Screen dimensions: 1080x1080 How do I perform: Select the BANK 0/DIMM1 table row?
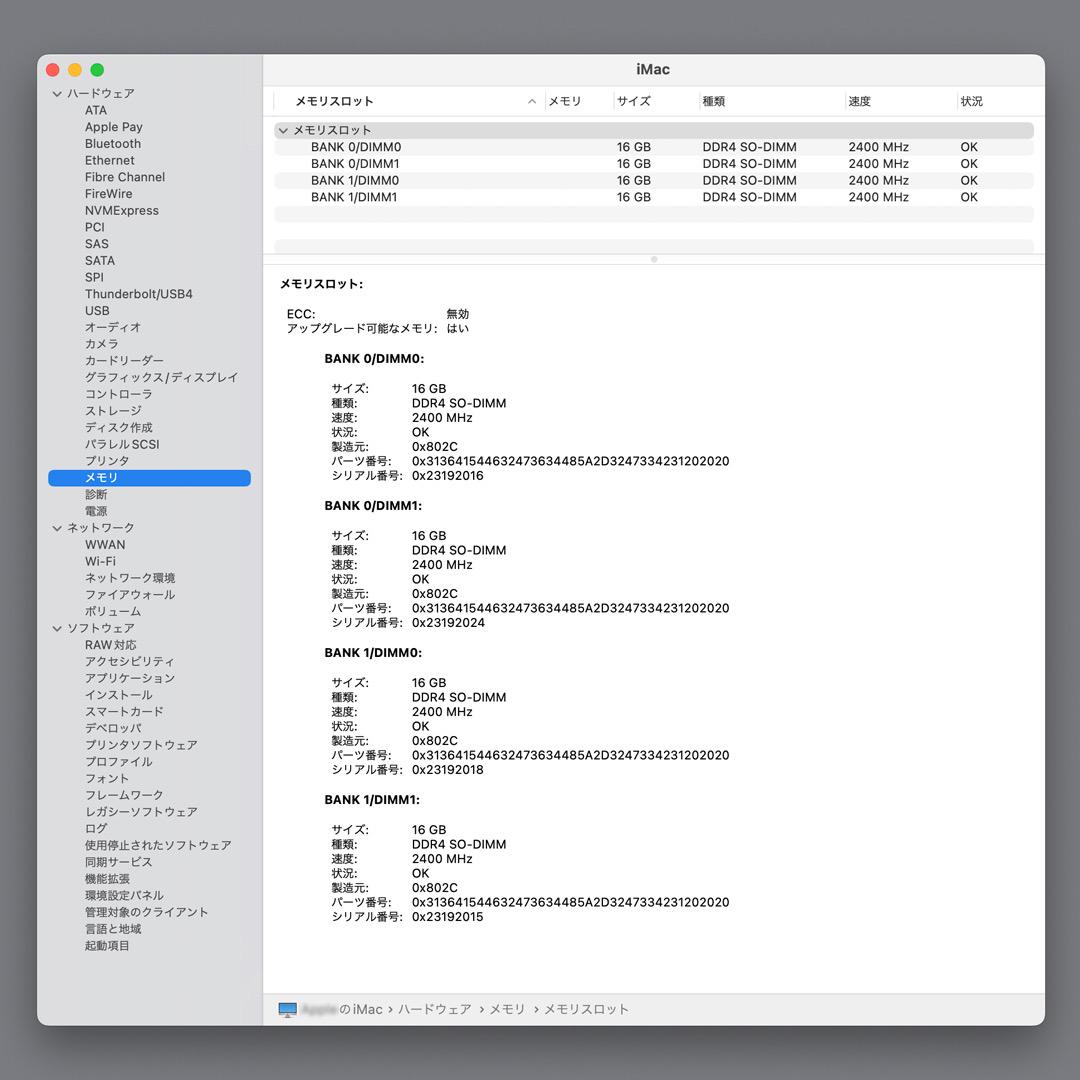pyautogui.click(x=654, y=164)
